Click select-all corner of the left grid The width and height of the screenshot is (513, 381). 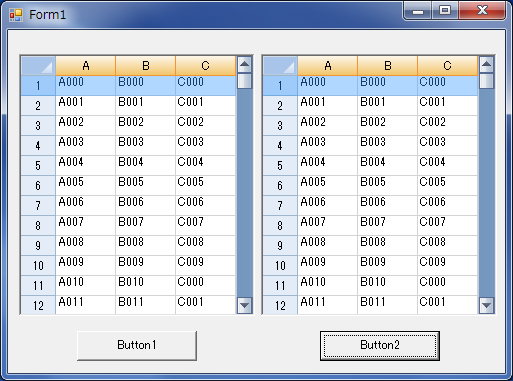point(38,66)
